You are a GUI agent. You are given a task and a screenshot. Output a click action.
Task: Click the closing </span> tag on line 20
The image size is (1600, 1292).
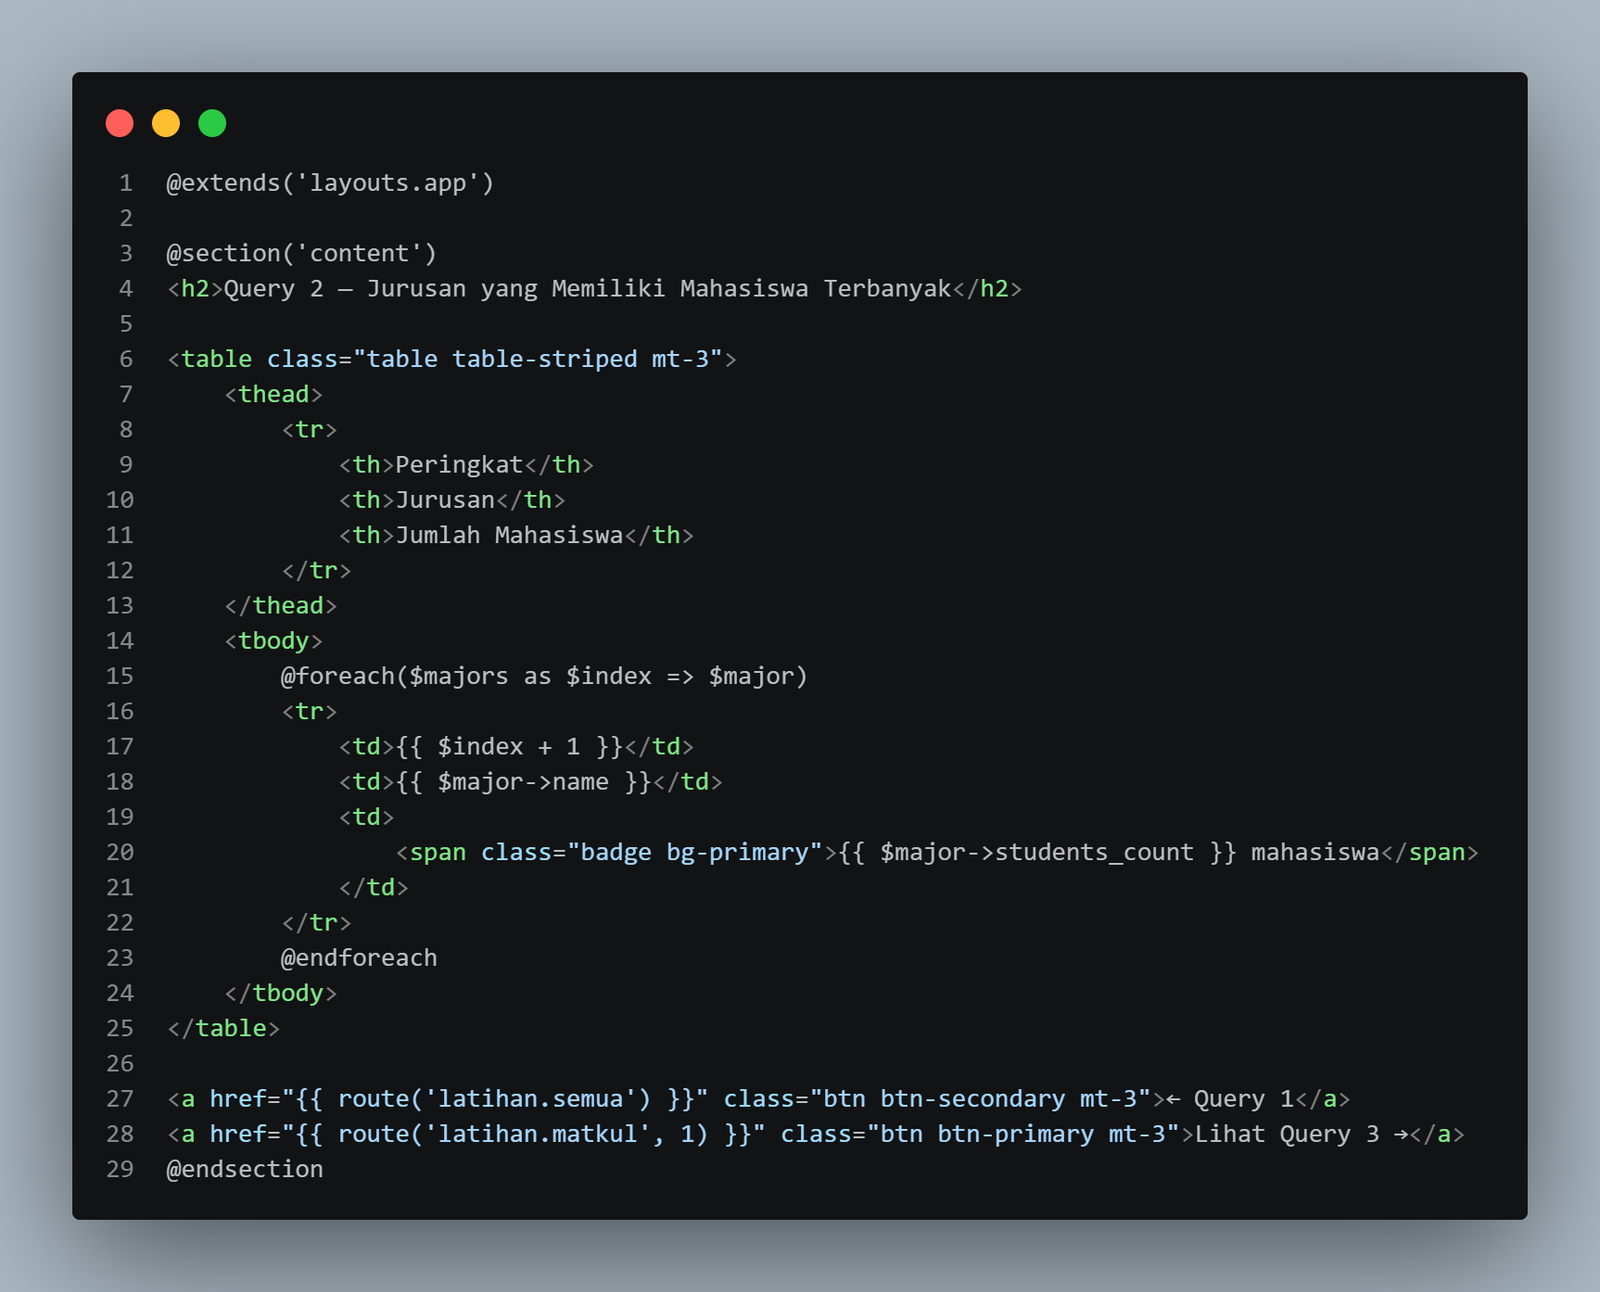1430,852
